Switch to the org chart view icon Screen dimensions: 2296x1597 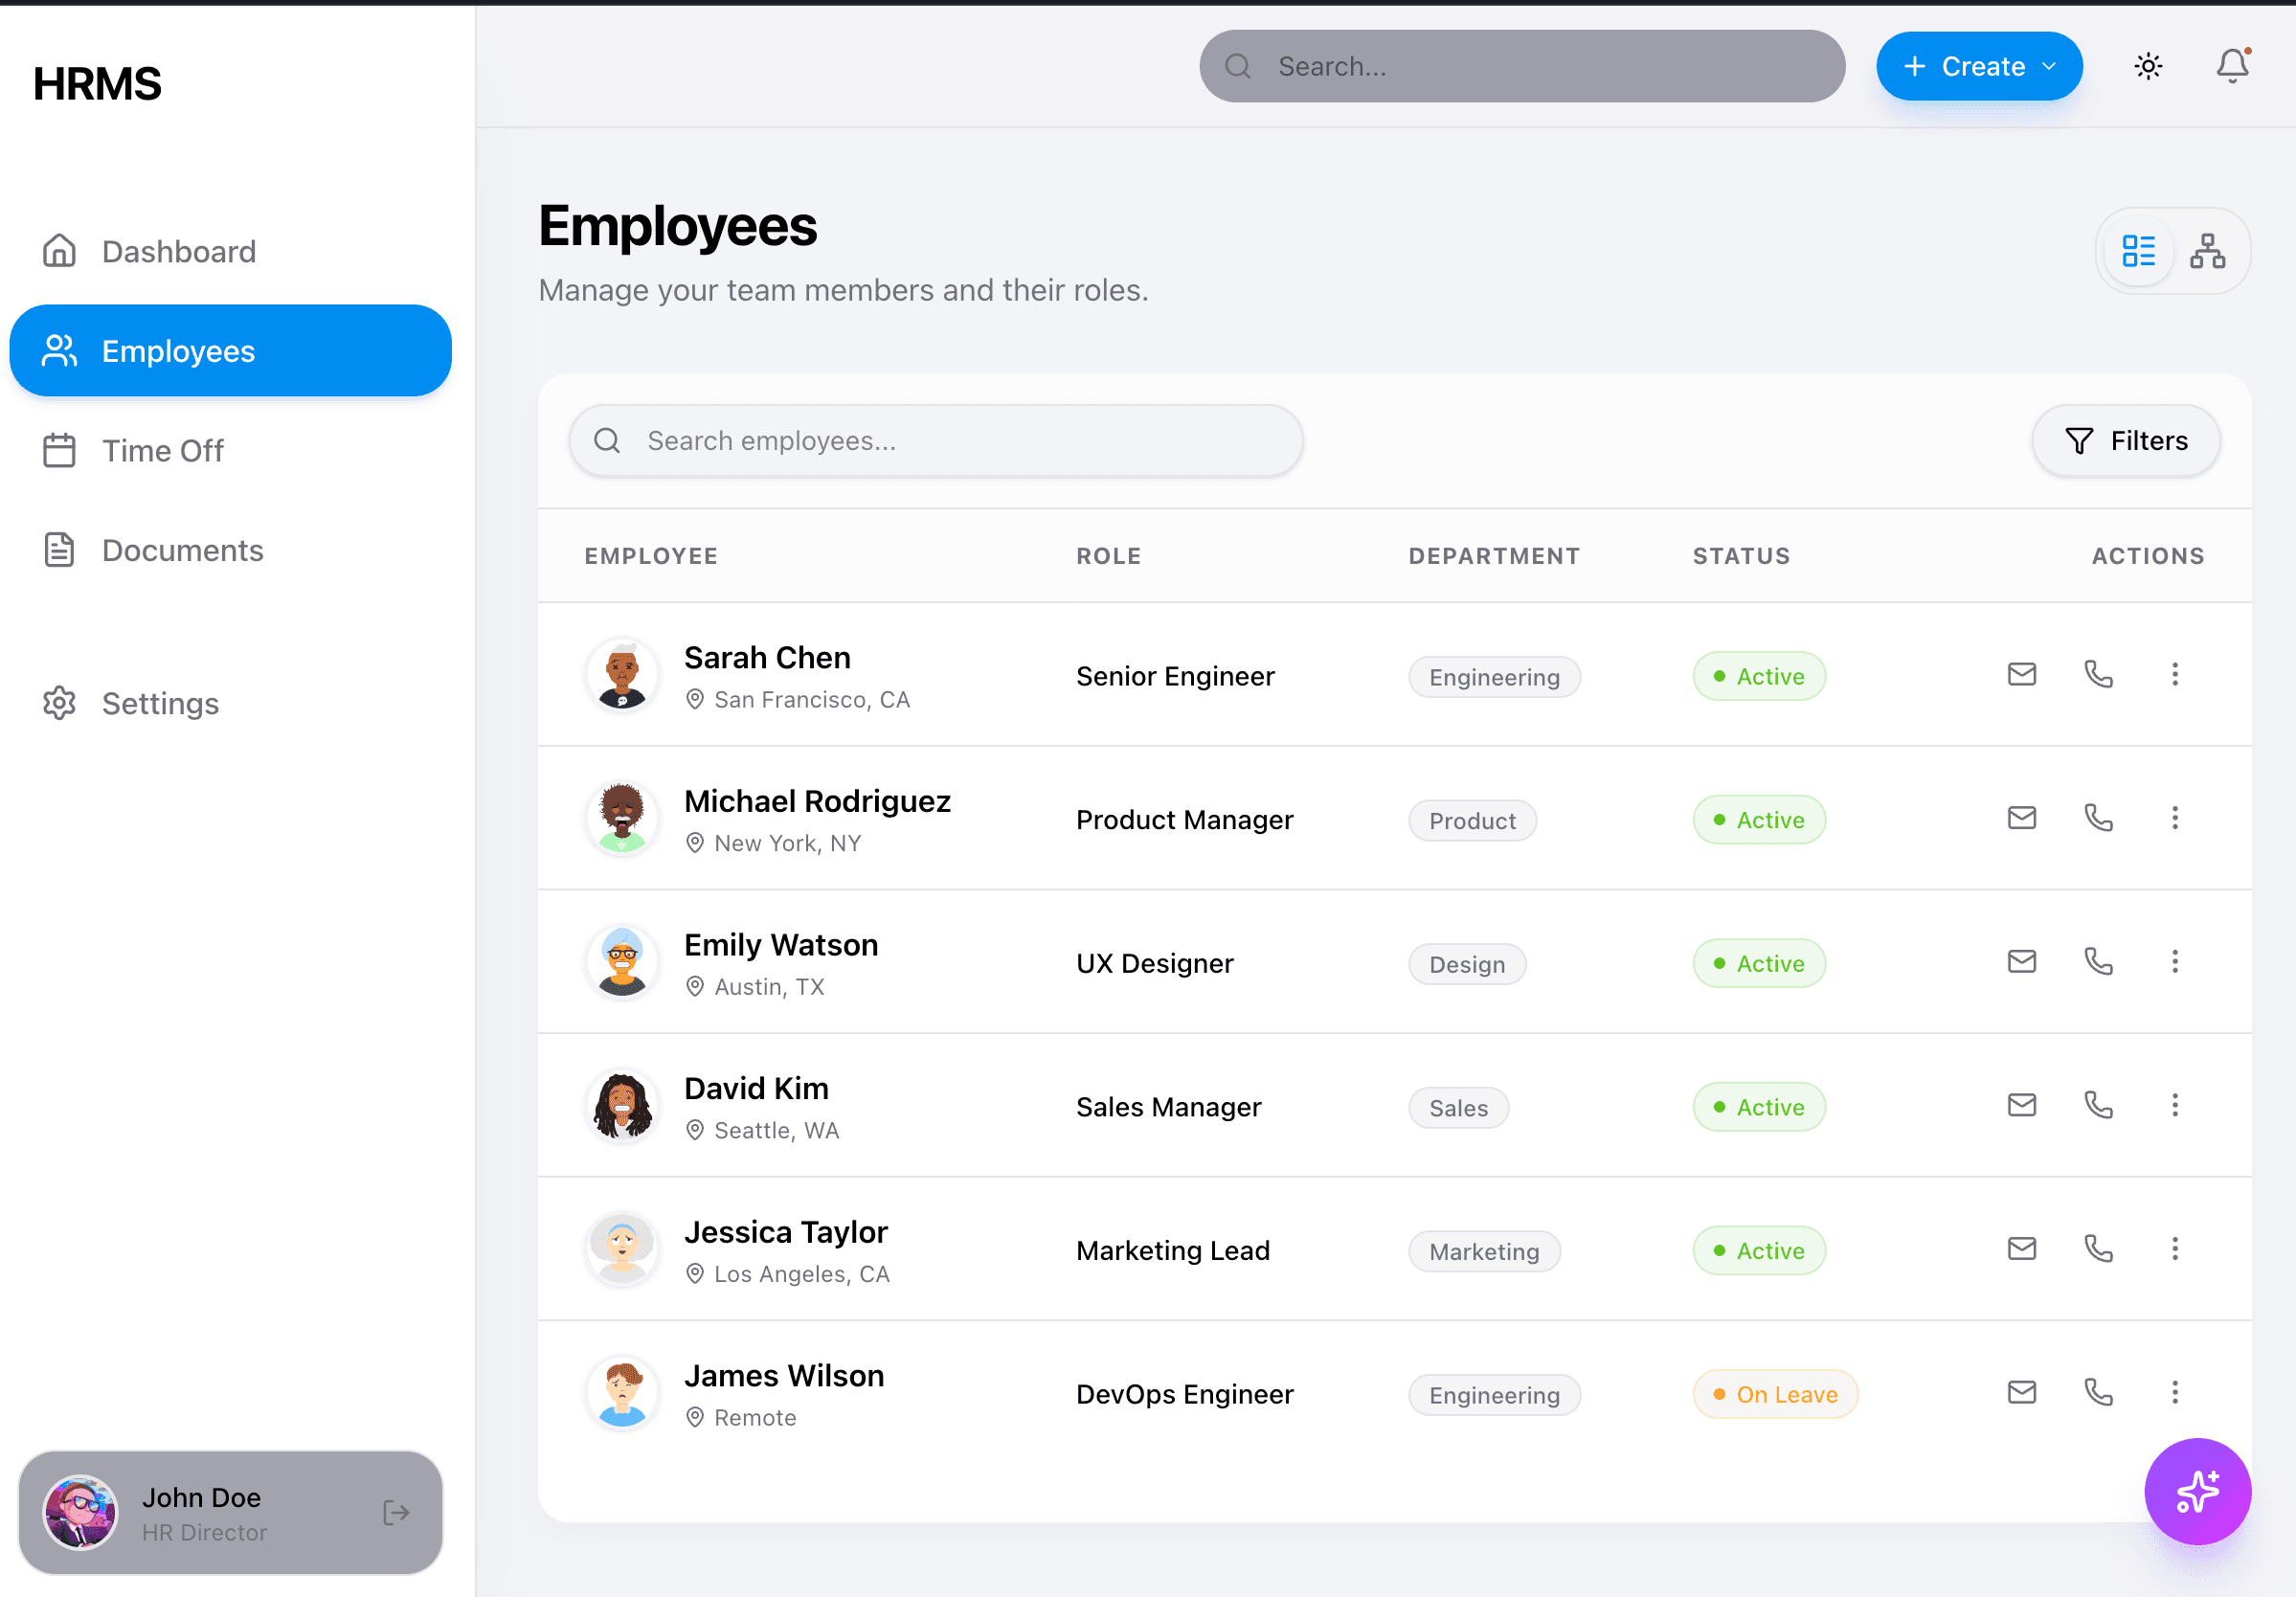[x=2208, y=251]
